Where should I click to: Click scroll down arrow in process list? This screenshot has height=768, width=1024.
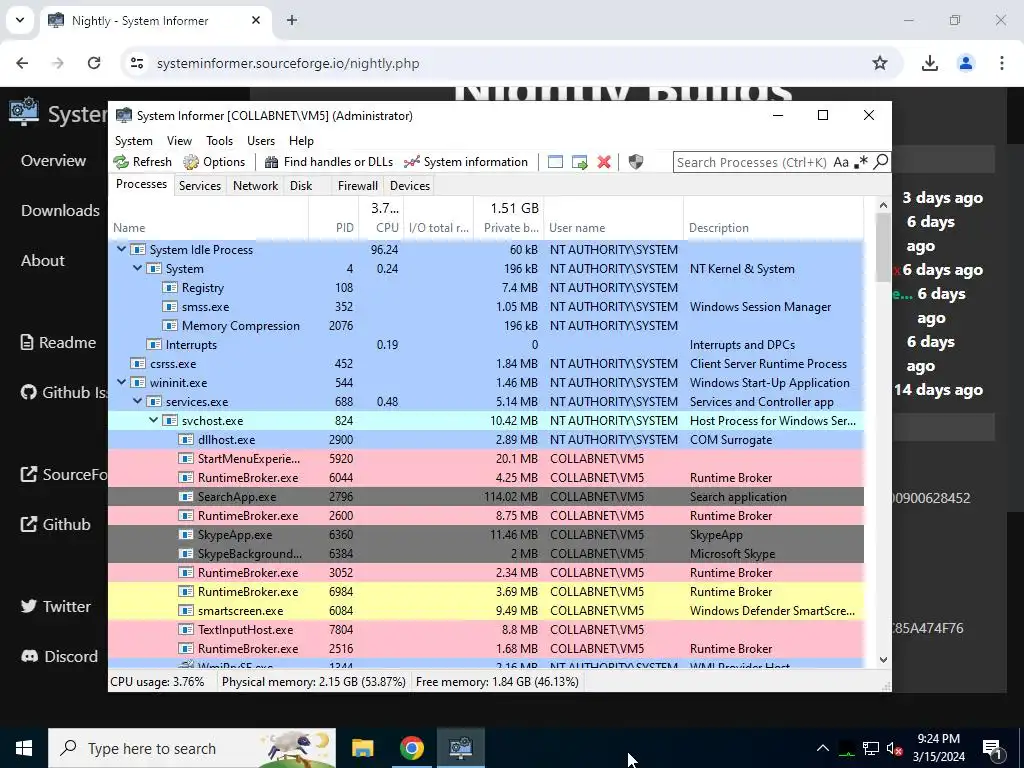pos(883,660)
